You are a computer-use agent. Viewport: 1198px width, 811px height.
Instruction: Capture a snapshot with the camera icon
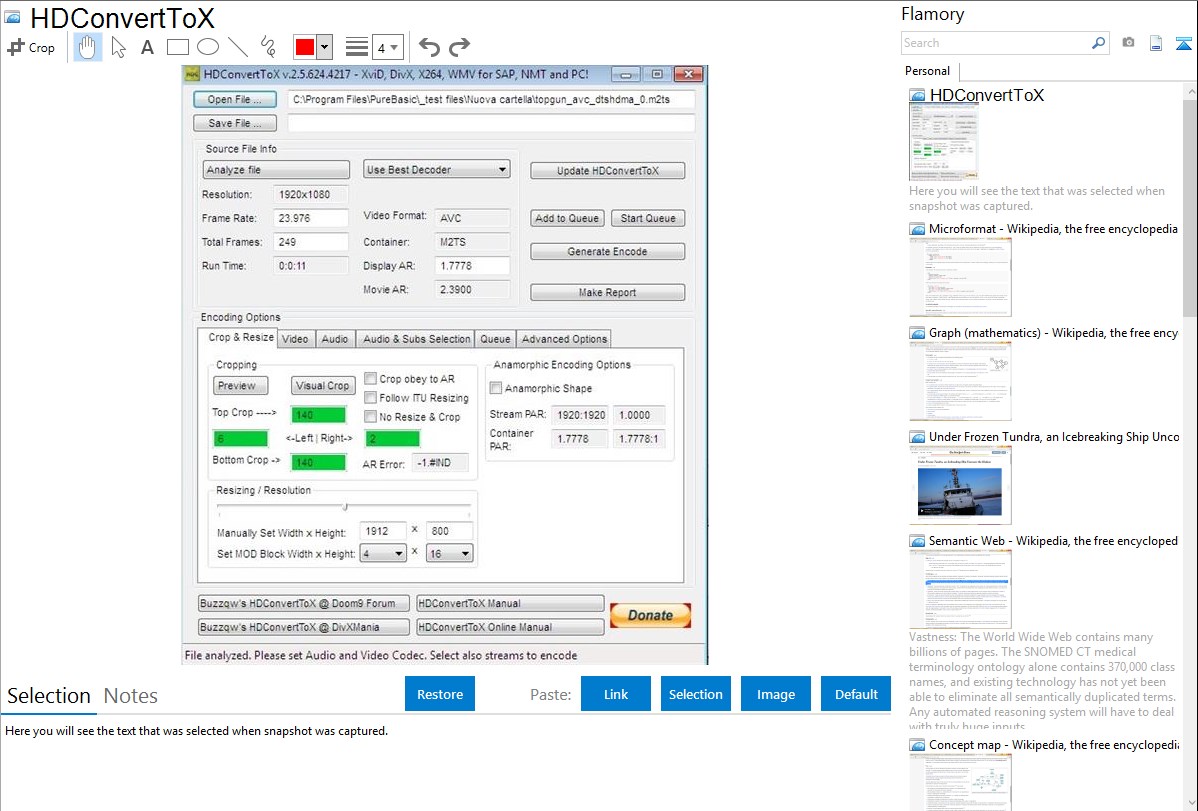[1128, 43]
